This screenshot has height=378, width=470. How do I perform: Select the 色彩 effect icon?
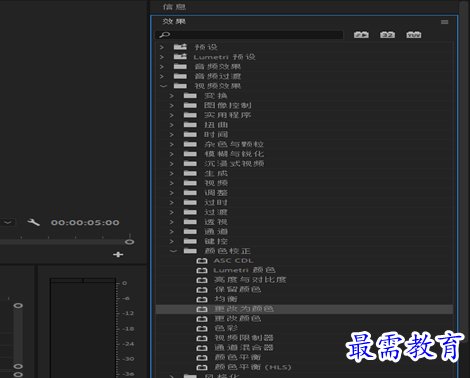202,328
